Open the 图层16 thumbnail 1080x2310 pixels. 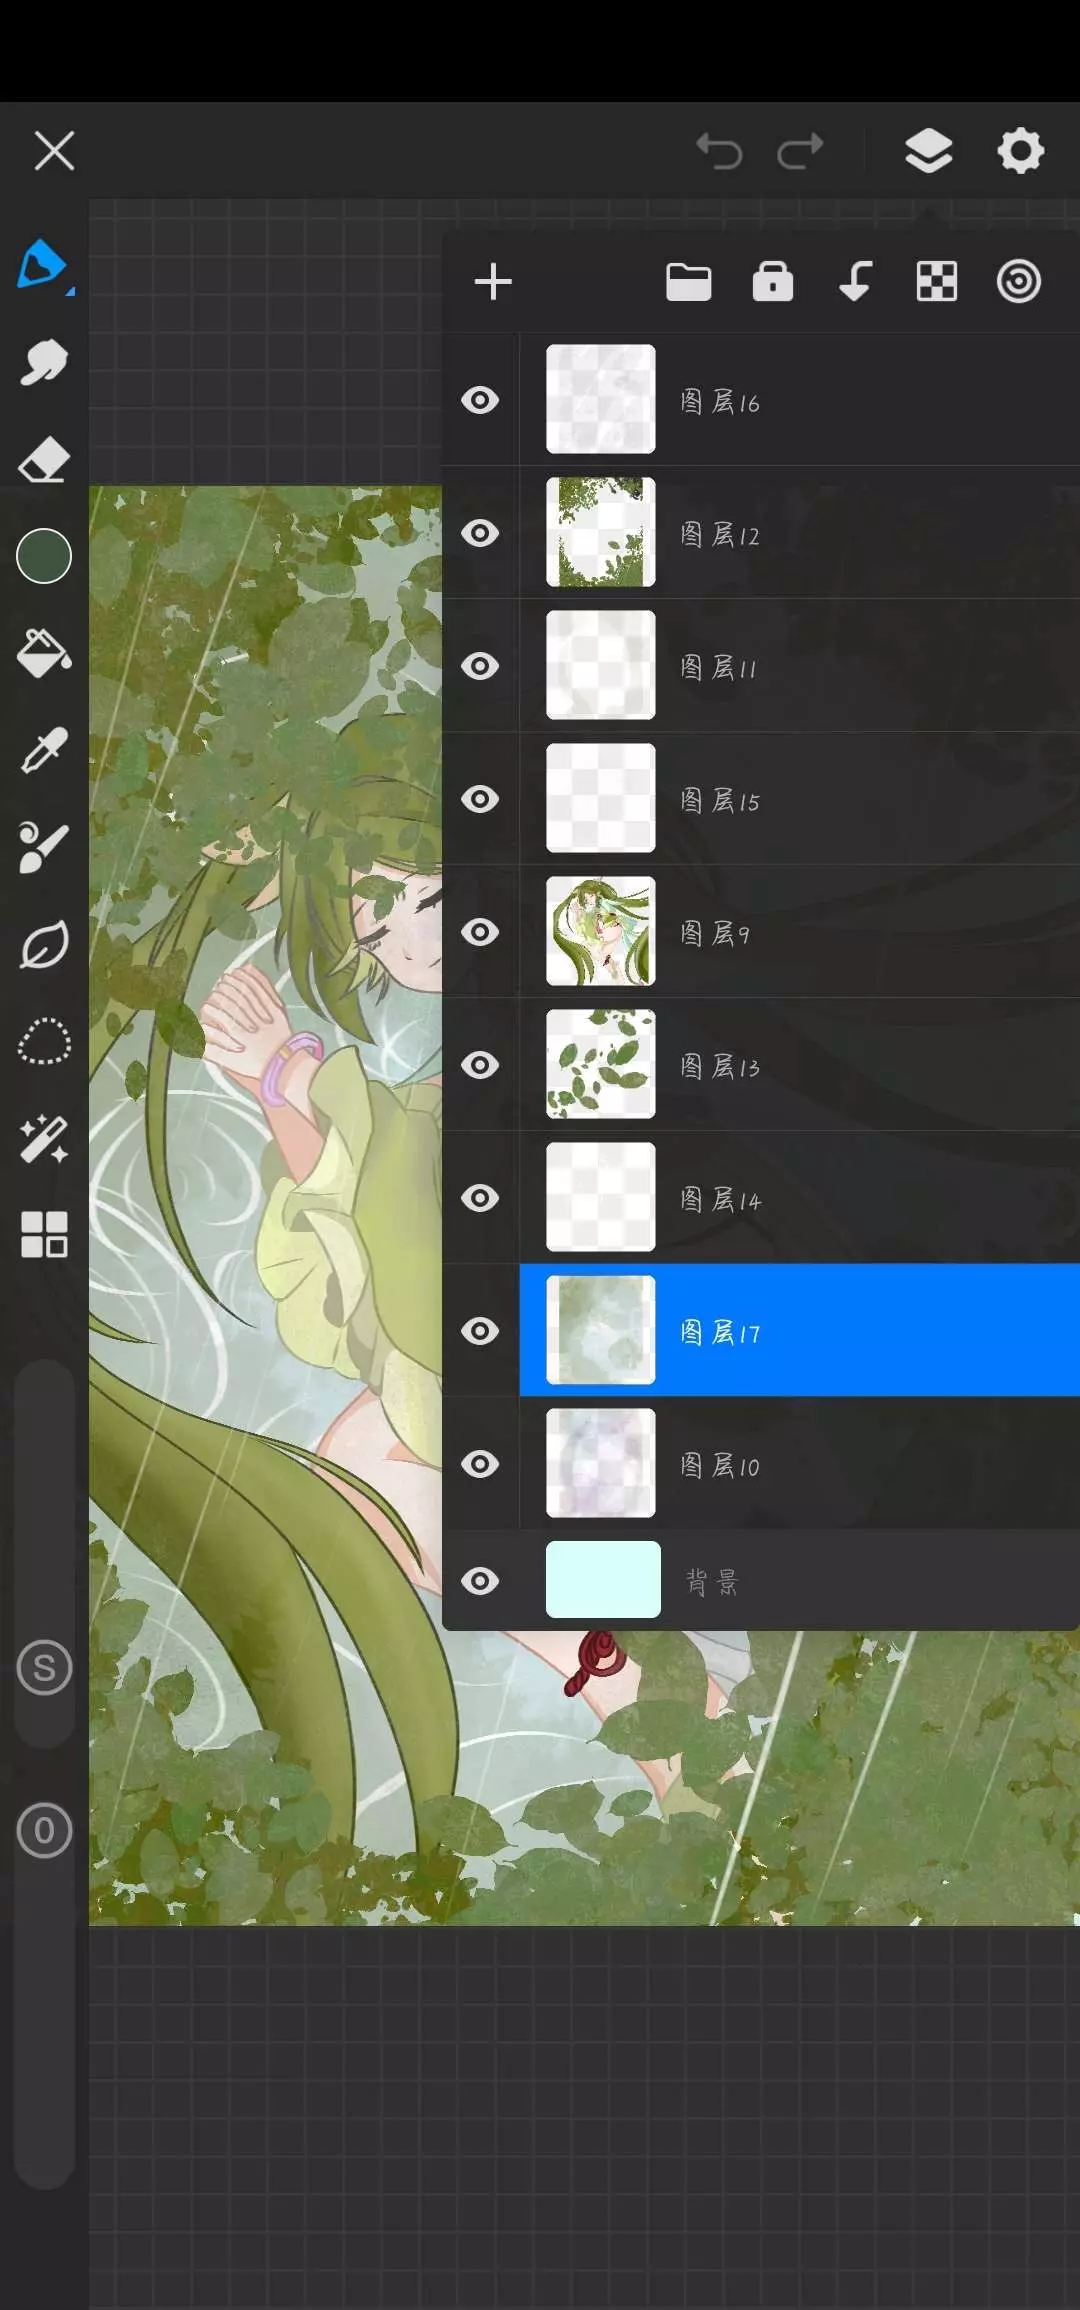click(x=601, y=399)
